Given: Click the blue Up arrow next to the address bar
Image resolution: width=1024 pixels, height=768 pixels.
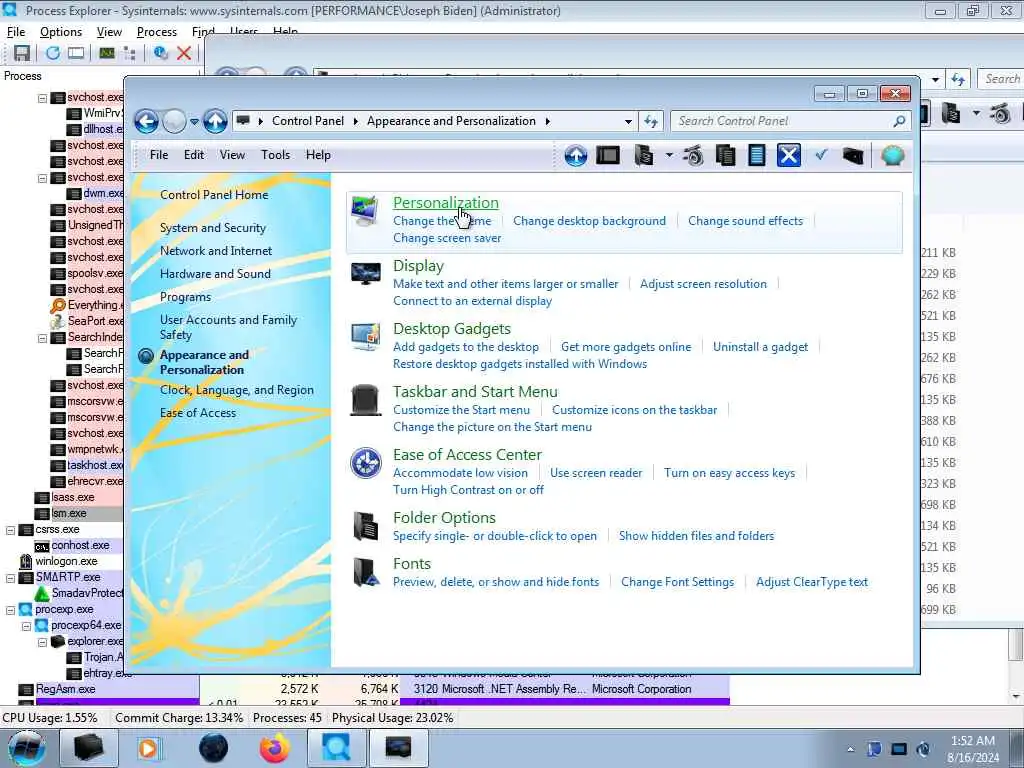Looking at the screenshot, I should (215, 121).
